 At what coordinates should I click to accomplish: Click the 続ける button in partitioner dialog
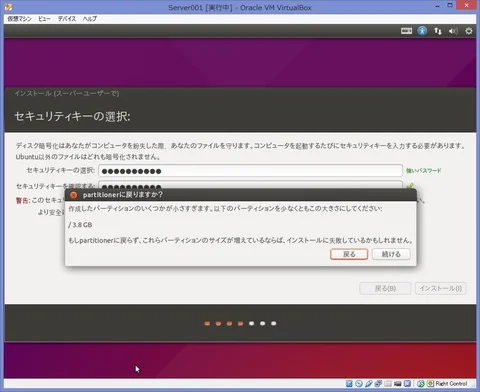point(391,254)
